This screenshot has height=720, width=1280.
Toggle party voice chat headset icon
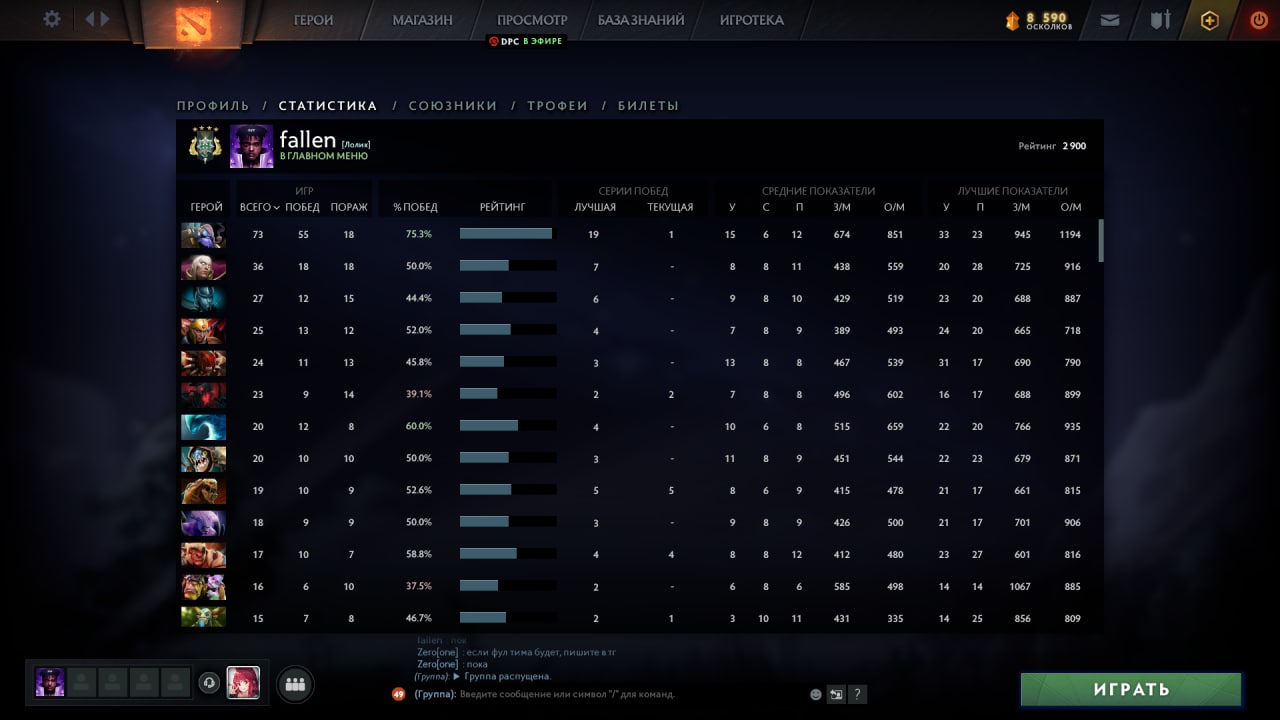(209, 682)
